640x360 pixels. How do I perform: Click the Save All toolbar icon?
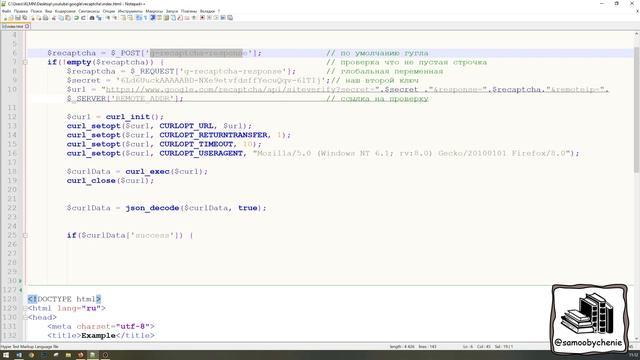(x=24, y=18)
